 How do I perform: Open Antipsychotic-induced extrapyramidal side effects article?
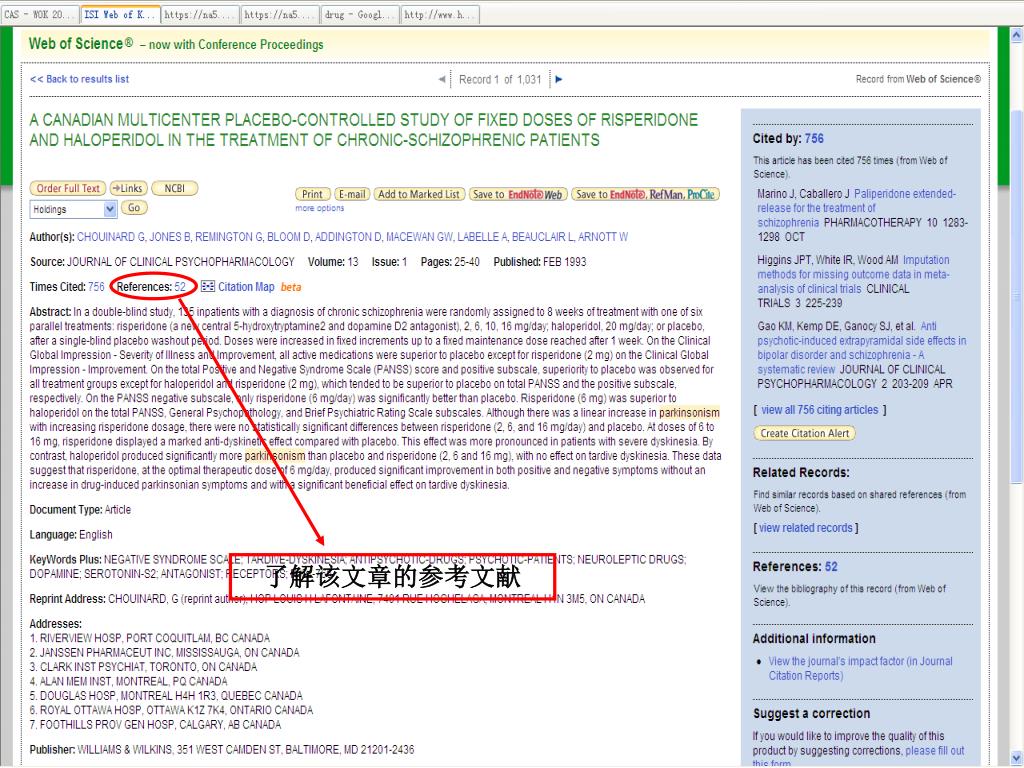pos(861,347)
